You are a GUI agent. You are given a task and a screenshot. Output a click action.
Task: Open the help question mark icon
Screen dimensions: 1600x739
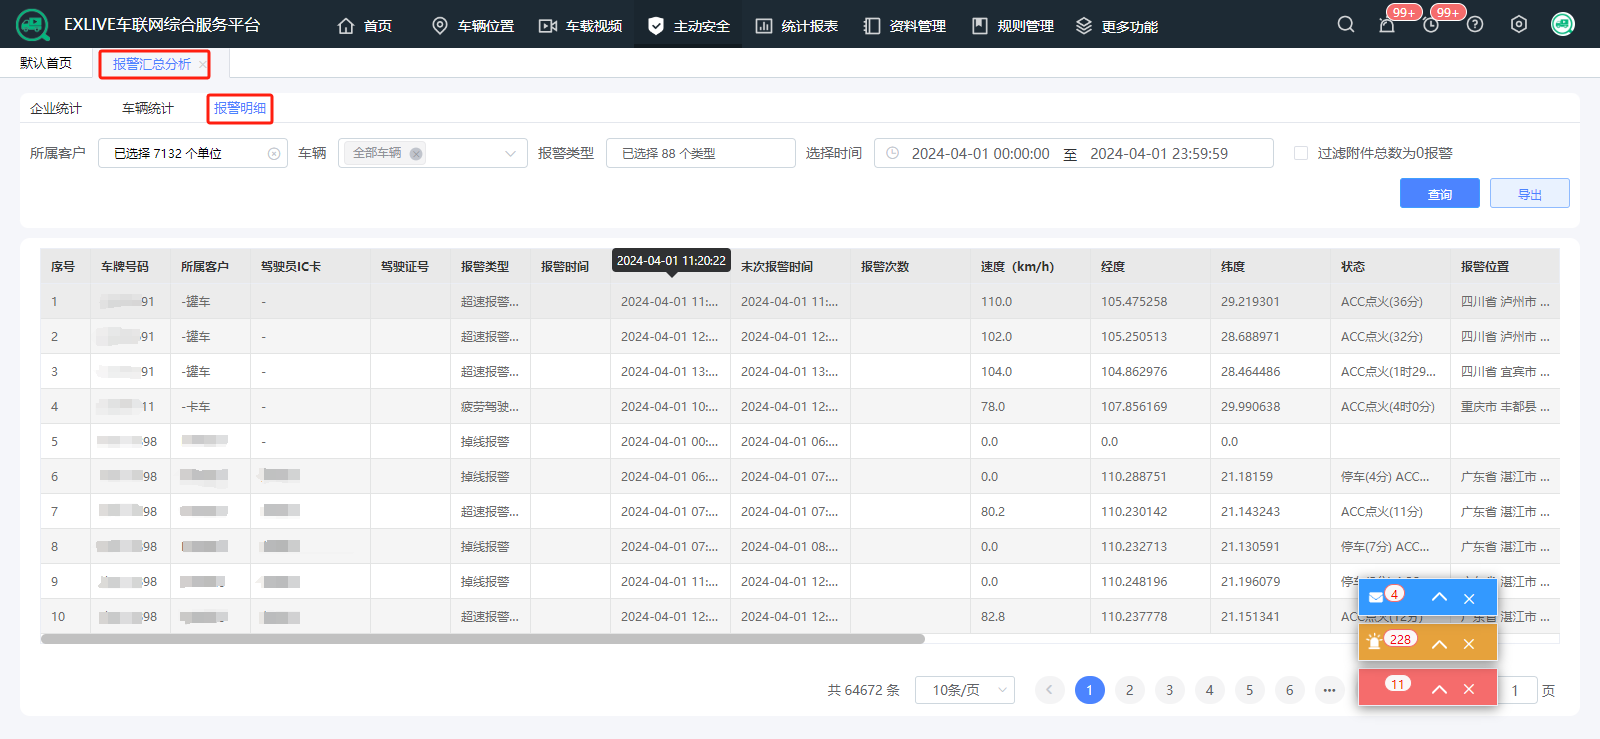(x=1475, y=25)
